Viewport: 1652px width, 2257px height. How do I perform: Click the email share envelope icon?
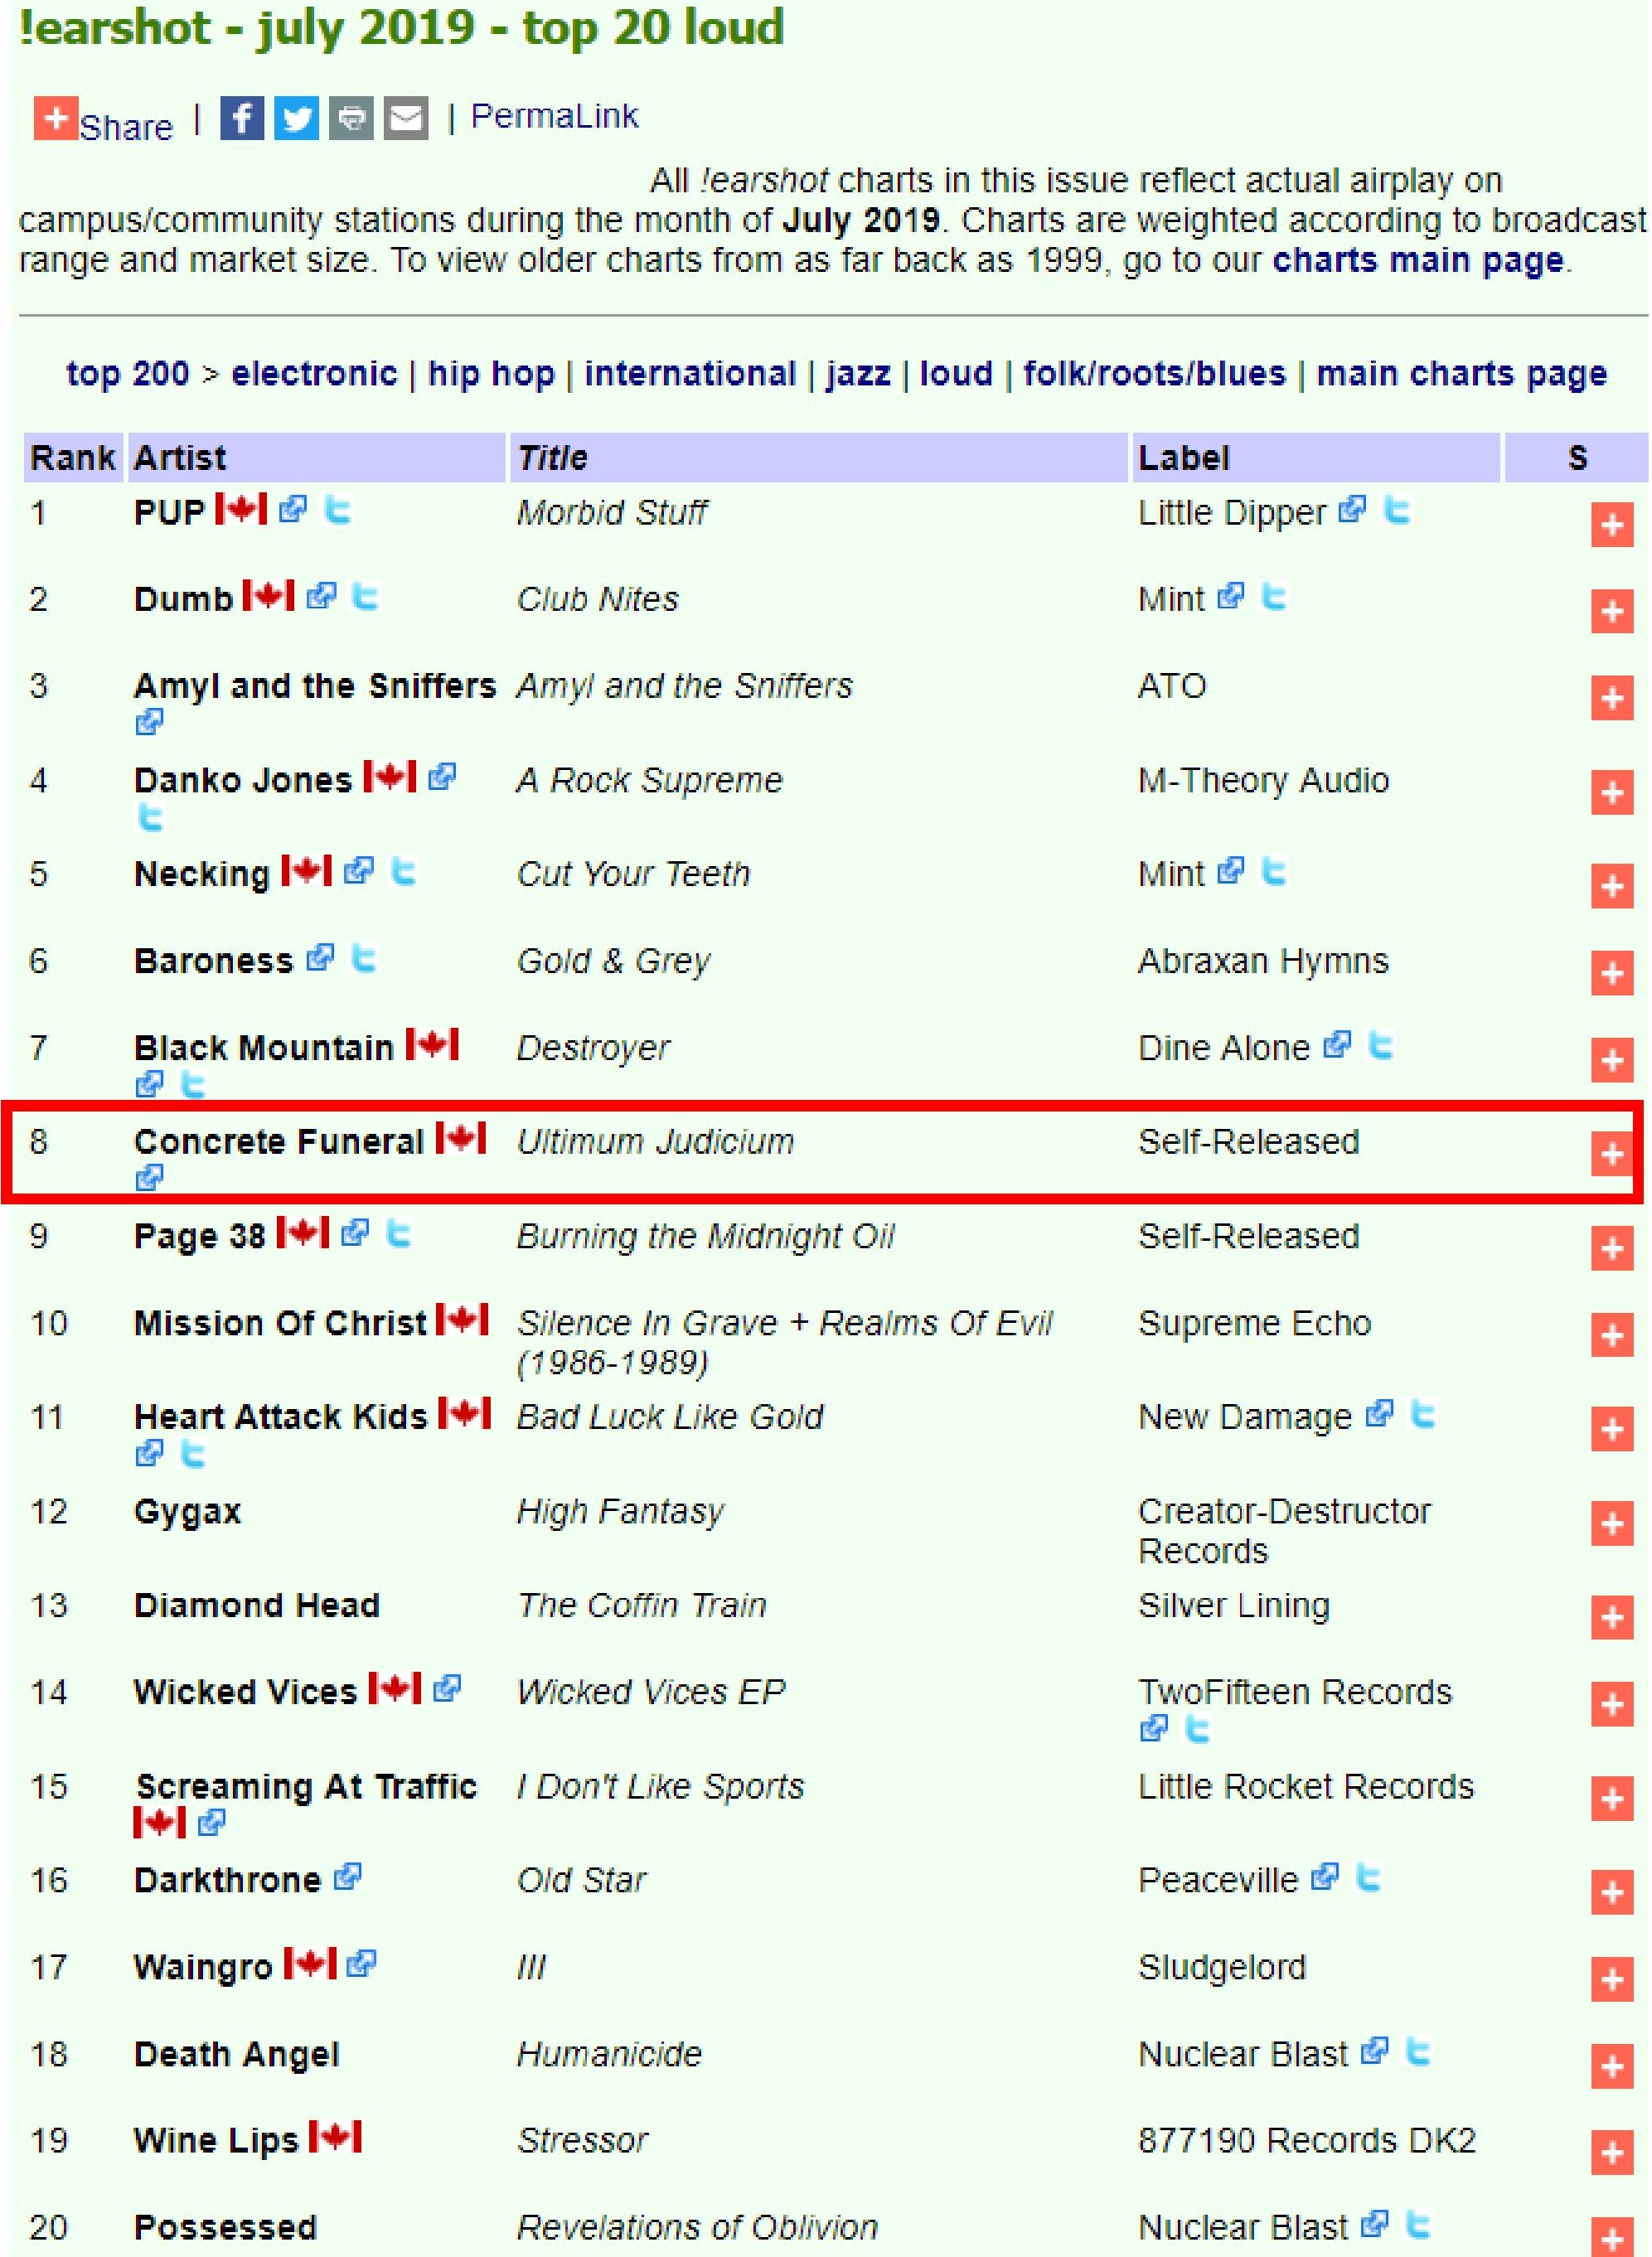point(406,118)
